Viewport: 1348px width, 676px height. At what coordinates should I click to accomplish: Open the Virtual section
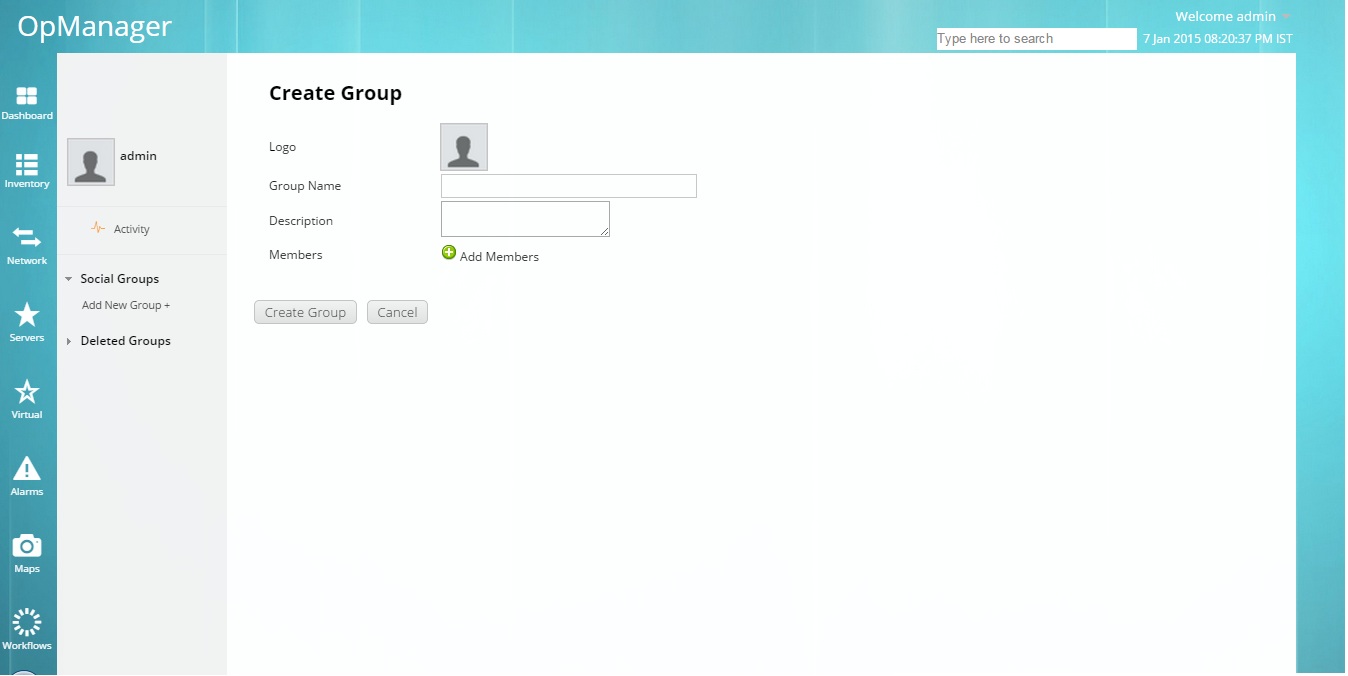pos(27,396)
